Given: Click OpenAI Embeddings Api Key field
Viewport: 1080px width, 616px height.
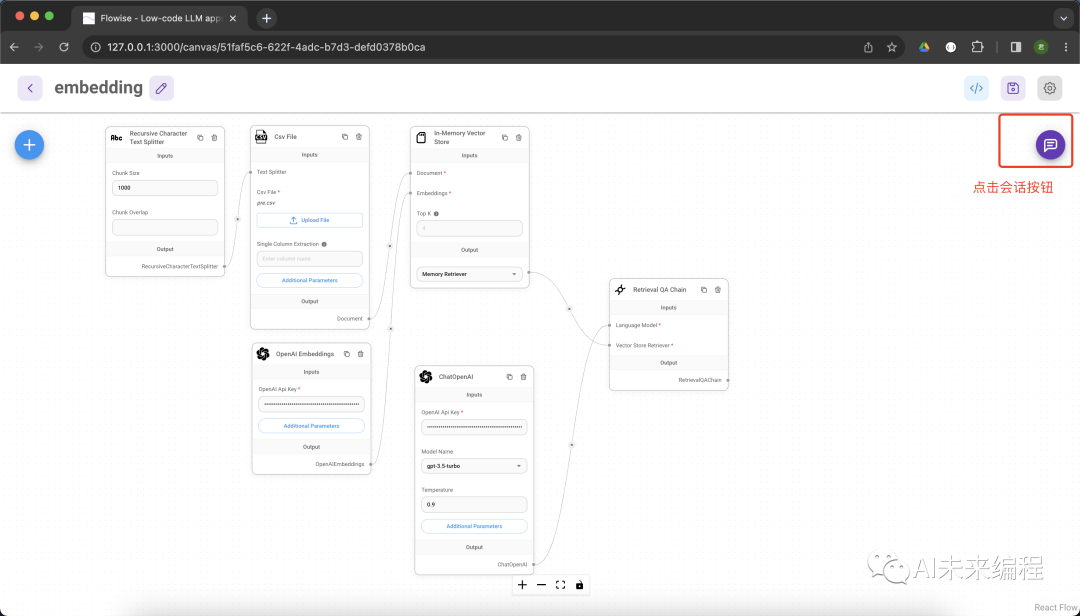Looking at the screenshot, I should point(311,404).
